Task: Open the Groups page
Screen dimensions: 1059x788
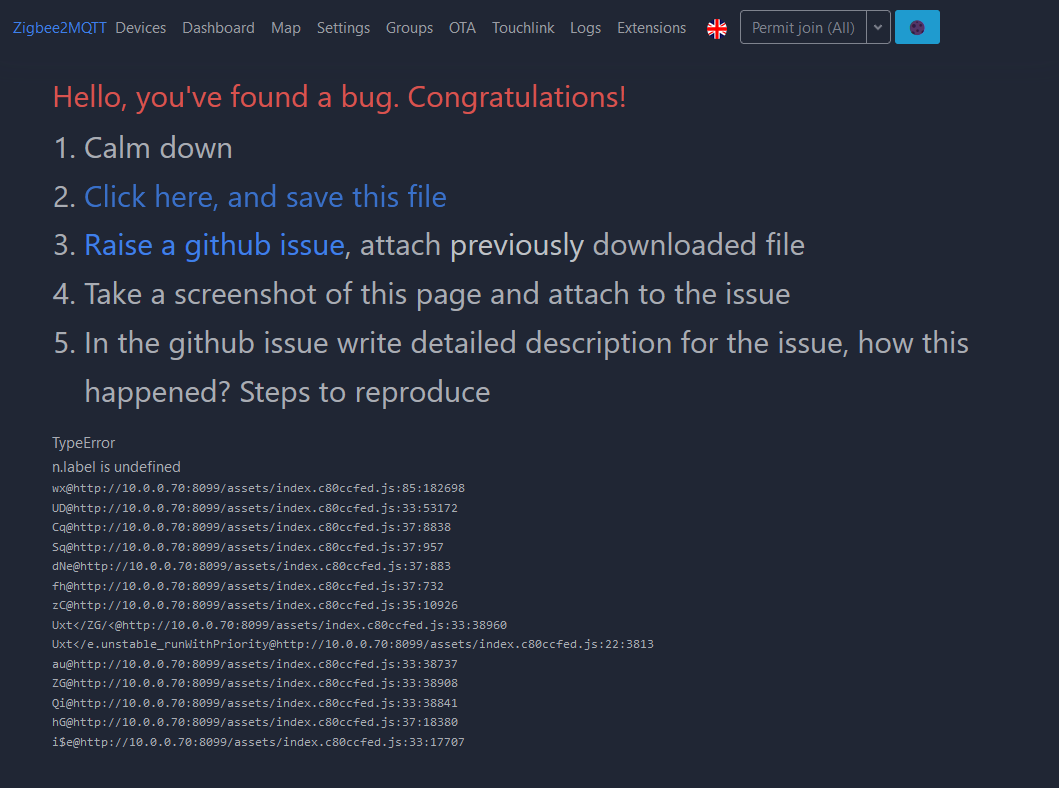Action: pyautogui.click(x=409, y=28)
